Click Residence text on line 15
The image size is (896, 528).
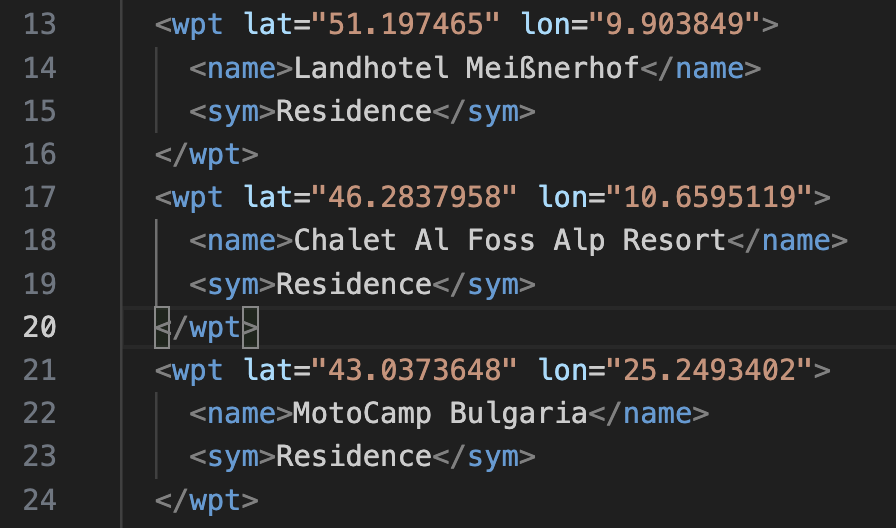pyautogui.click(x=354, y=111)
